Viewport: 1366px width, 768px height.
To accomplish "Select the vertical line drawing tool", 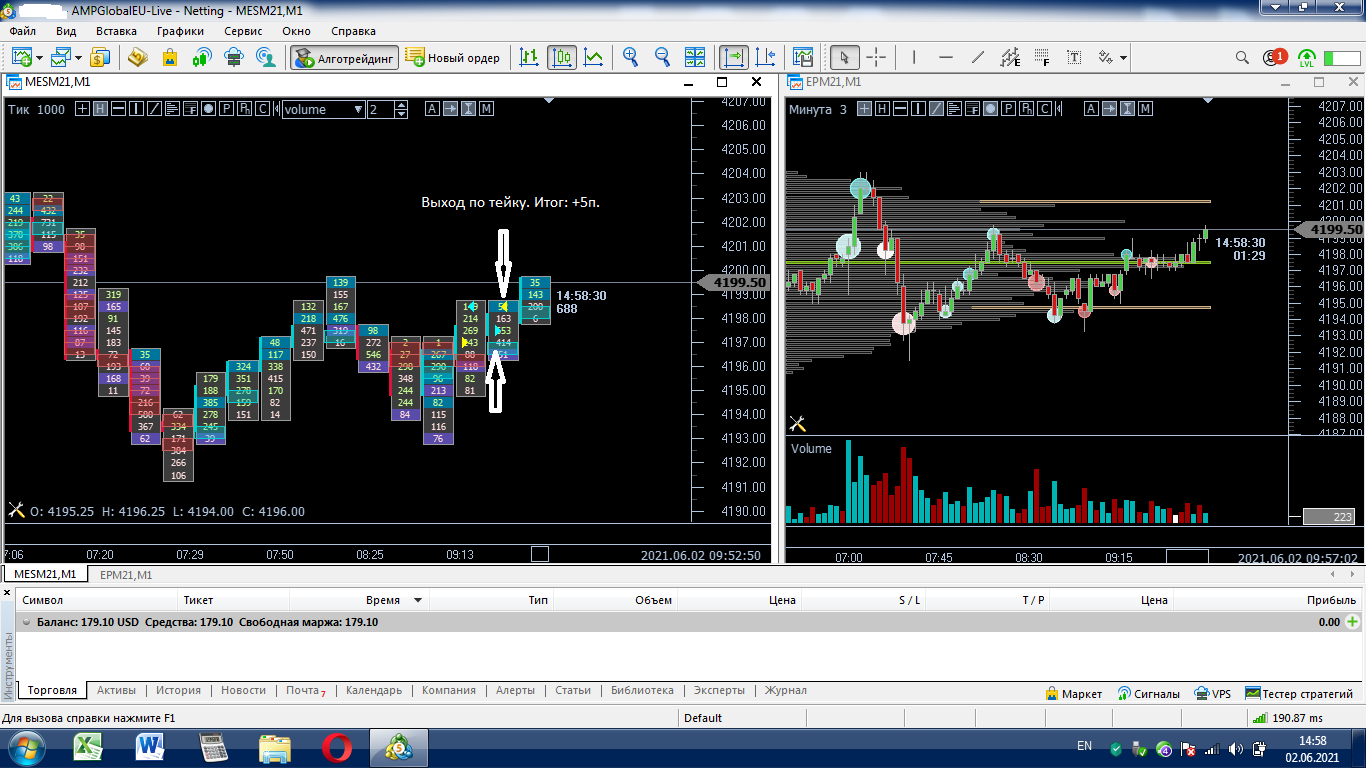I will [915, 57].
